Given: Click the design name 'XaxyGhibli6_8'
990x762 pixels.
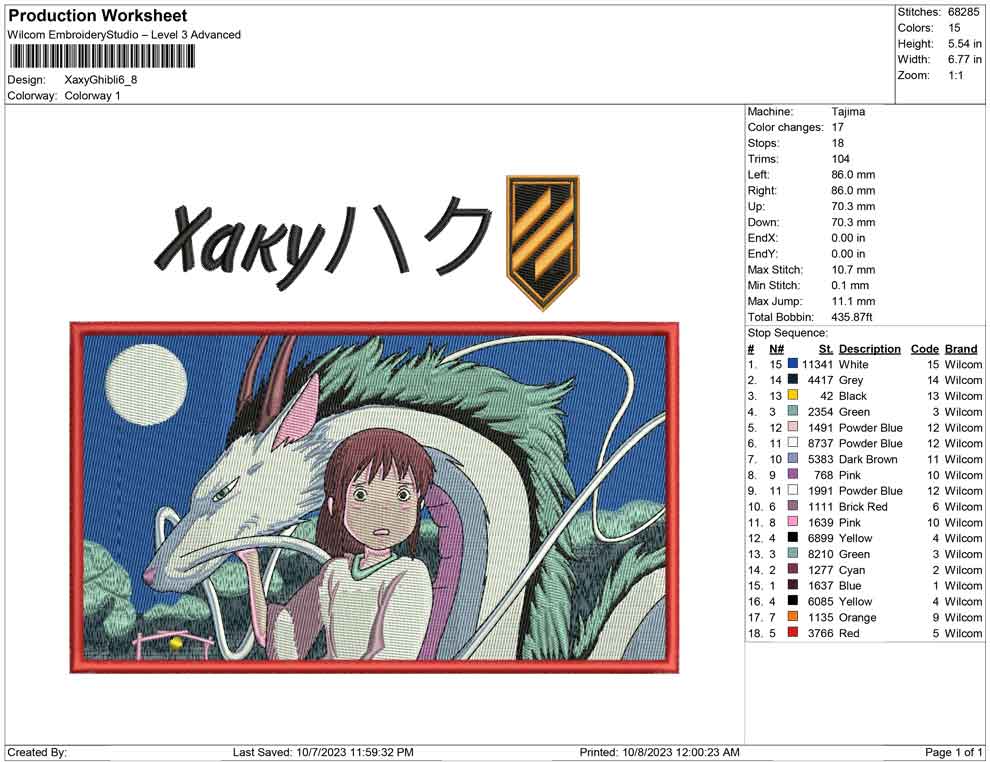Looking at the screenshot, I should click(x=101, y=80).
